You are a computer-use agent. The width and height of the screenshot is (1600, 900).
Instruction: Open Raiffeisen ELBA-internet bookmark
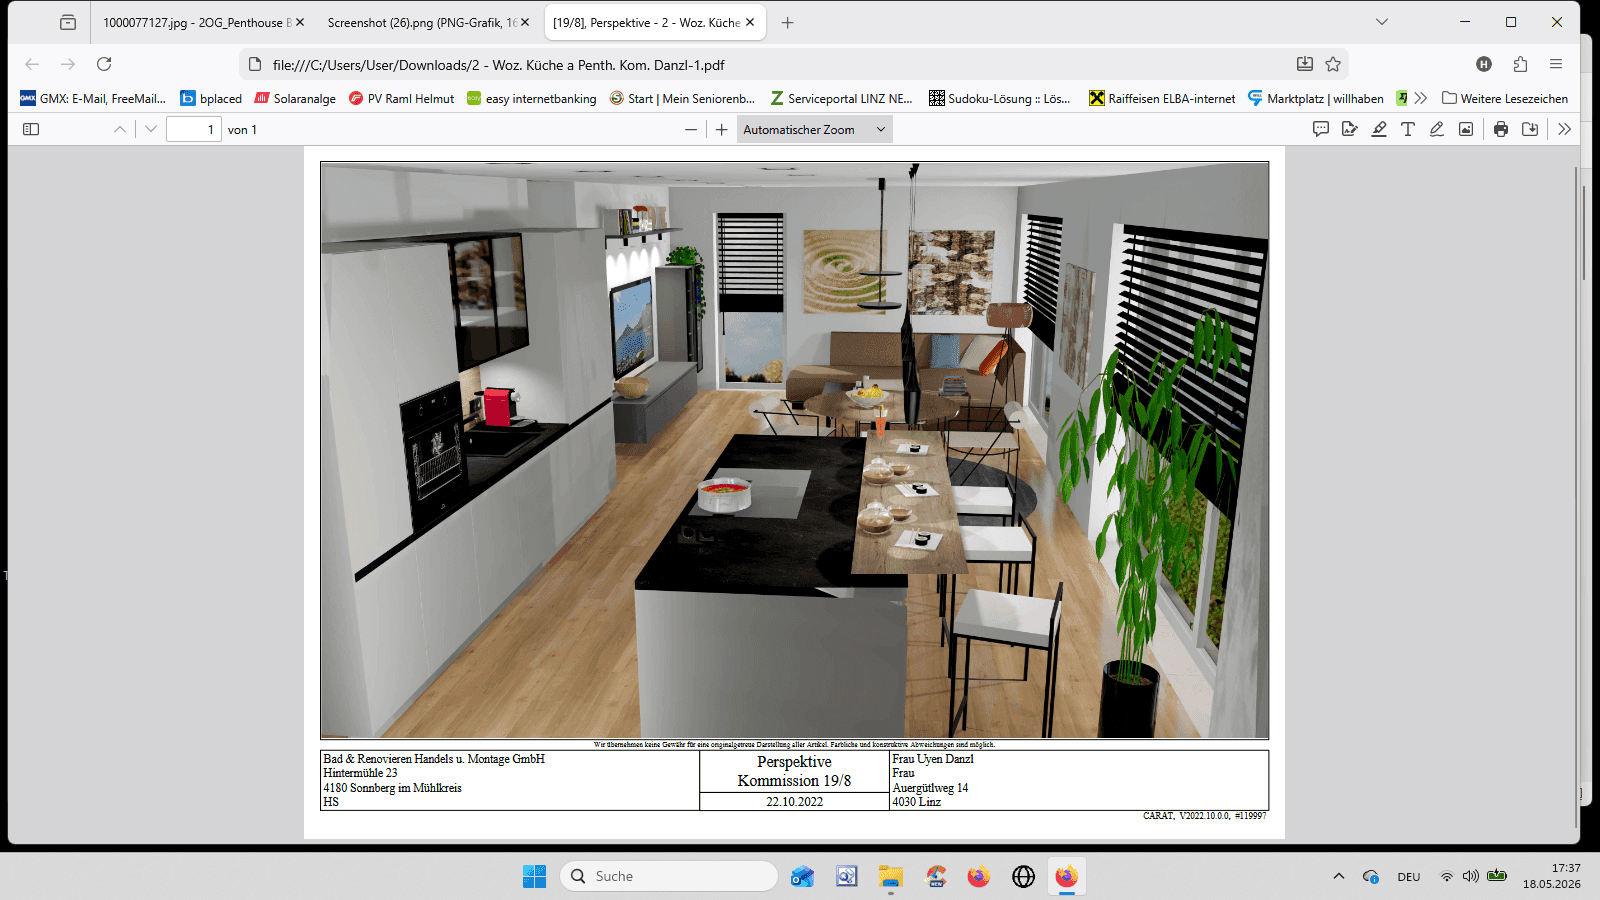pos(1162,98)
